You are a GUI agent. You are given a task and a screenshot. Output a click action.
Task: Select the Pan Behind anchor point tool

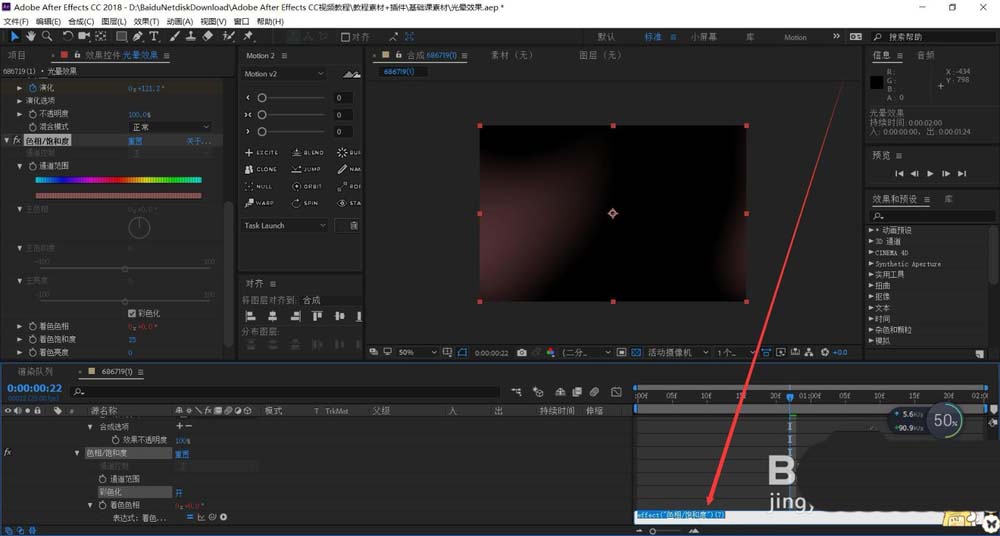(x=101, y=36)
